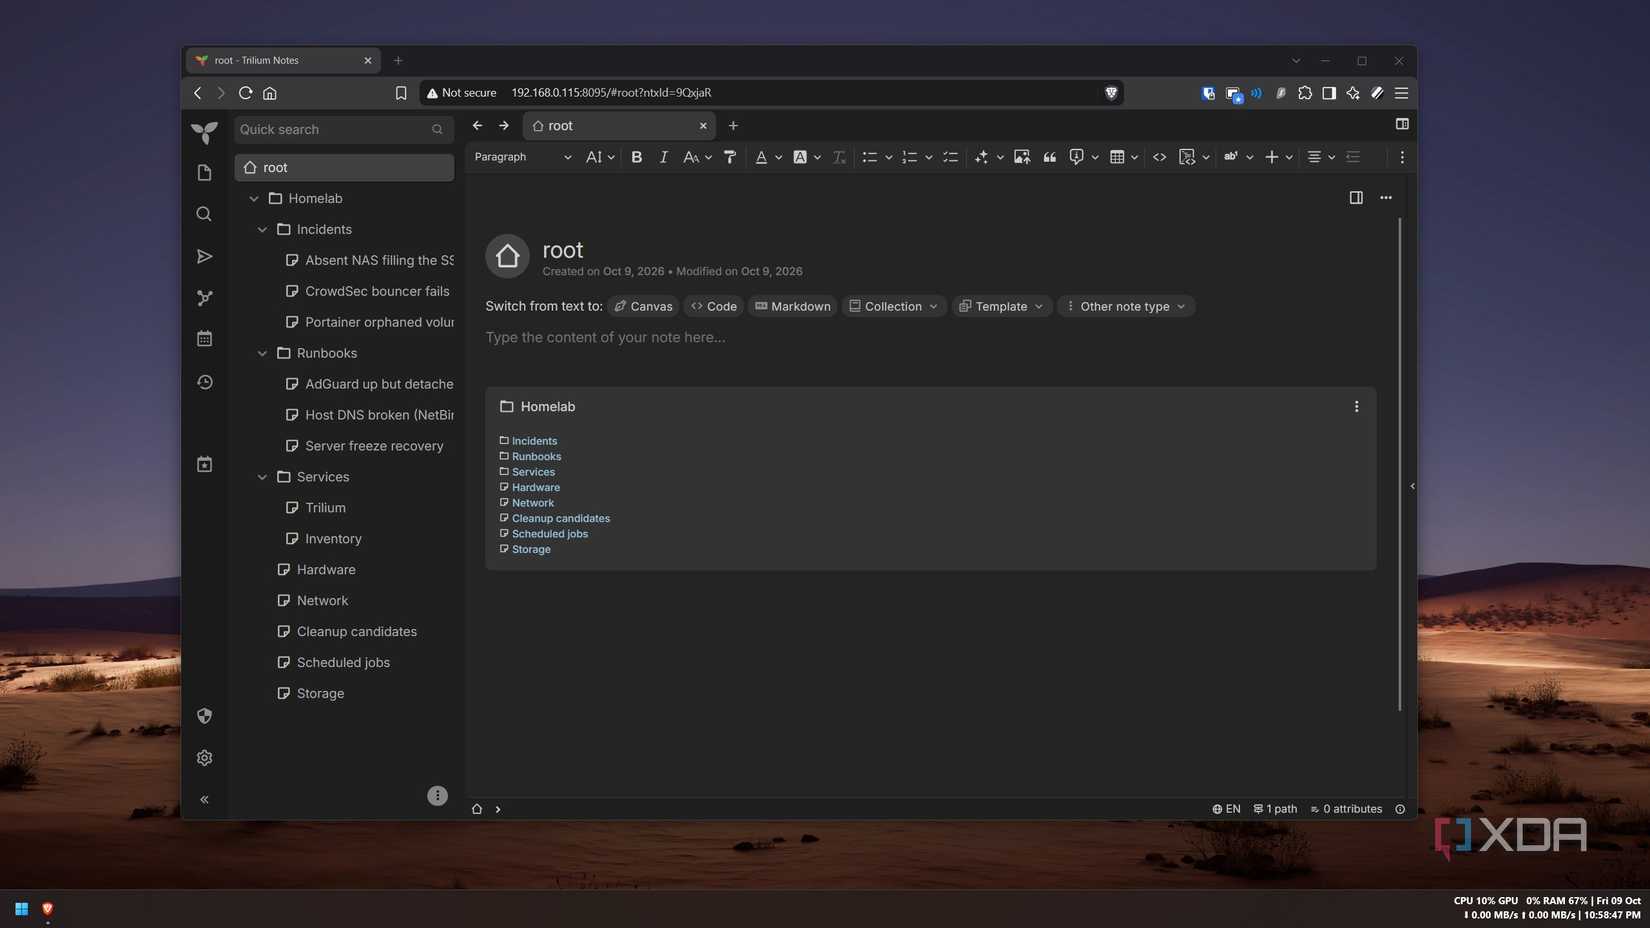Open the Collection note type dropdown
Screen dimensions: 1650x928
point(894,307)
